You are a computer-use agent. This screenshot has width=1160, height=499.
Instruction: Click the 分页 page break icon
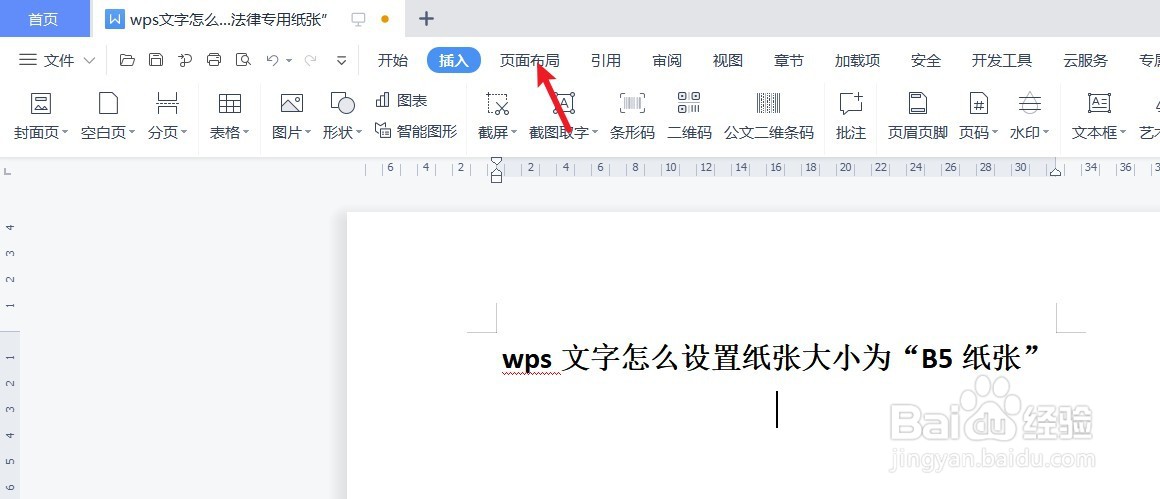(x=168, y=103)
